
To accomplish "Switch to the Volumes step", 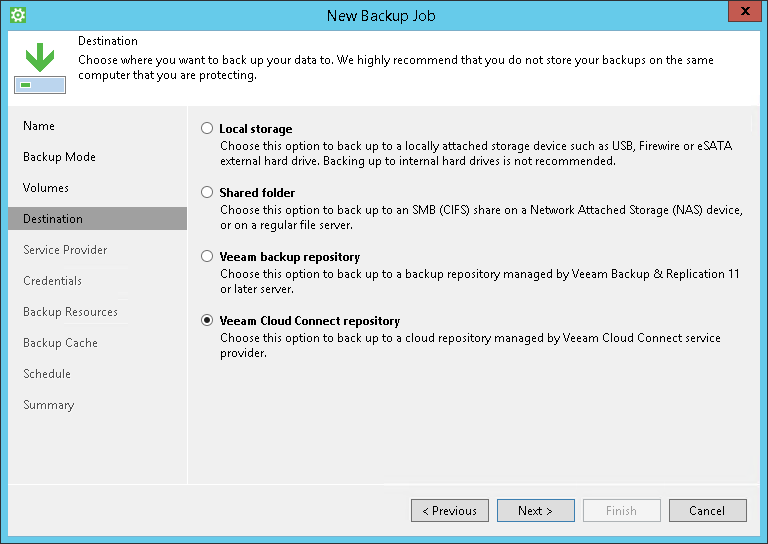I will click(x=46, y=188).
